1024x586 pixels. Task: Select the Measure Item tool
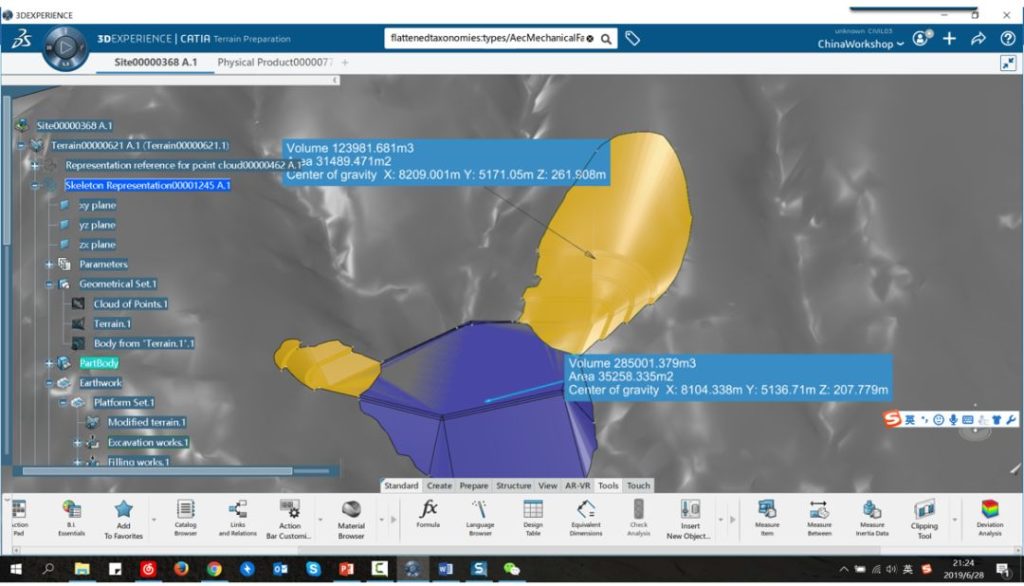766,515
